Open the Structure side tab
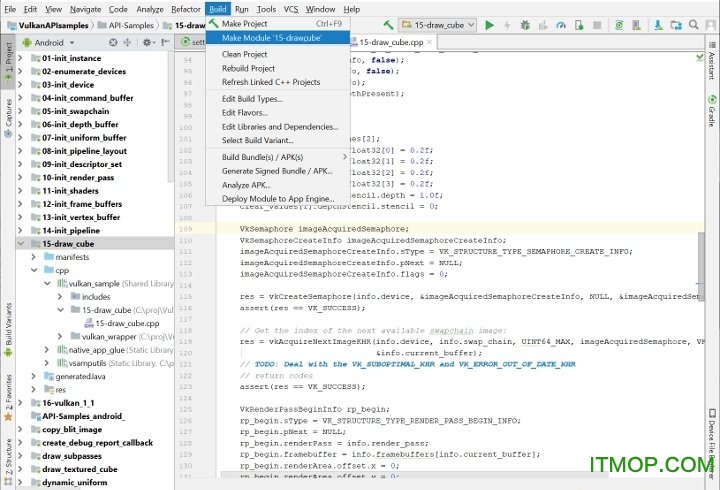 pyautogui.click(x=8, y=462)
